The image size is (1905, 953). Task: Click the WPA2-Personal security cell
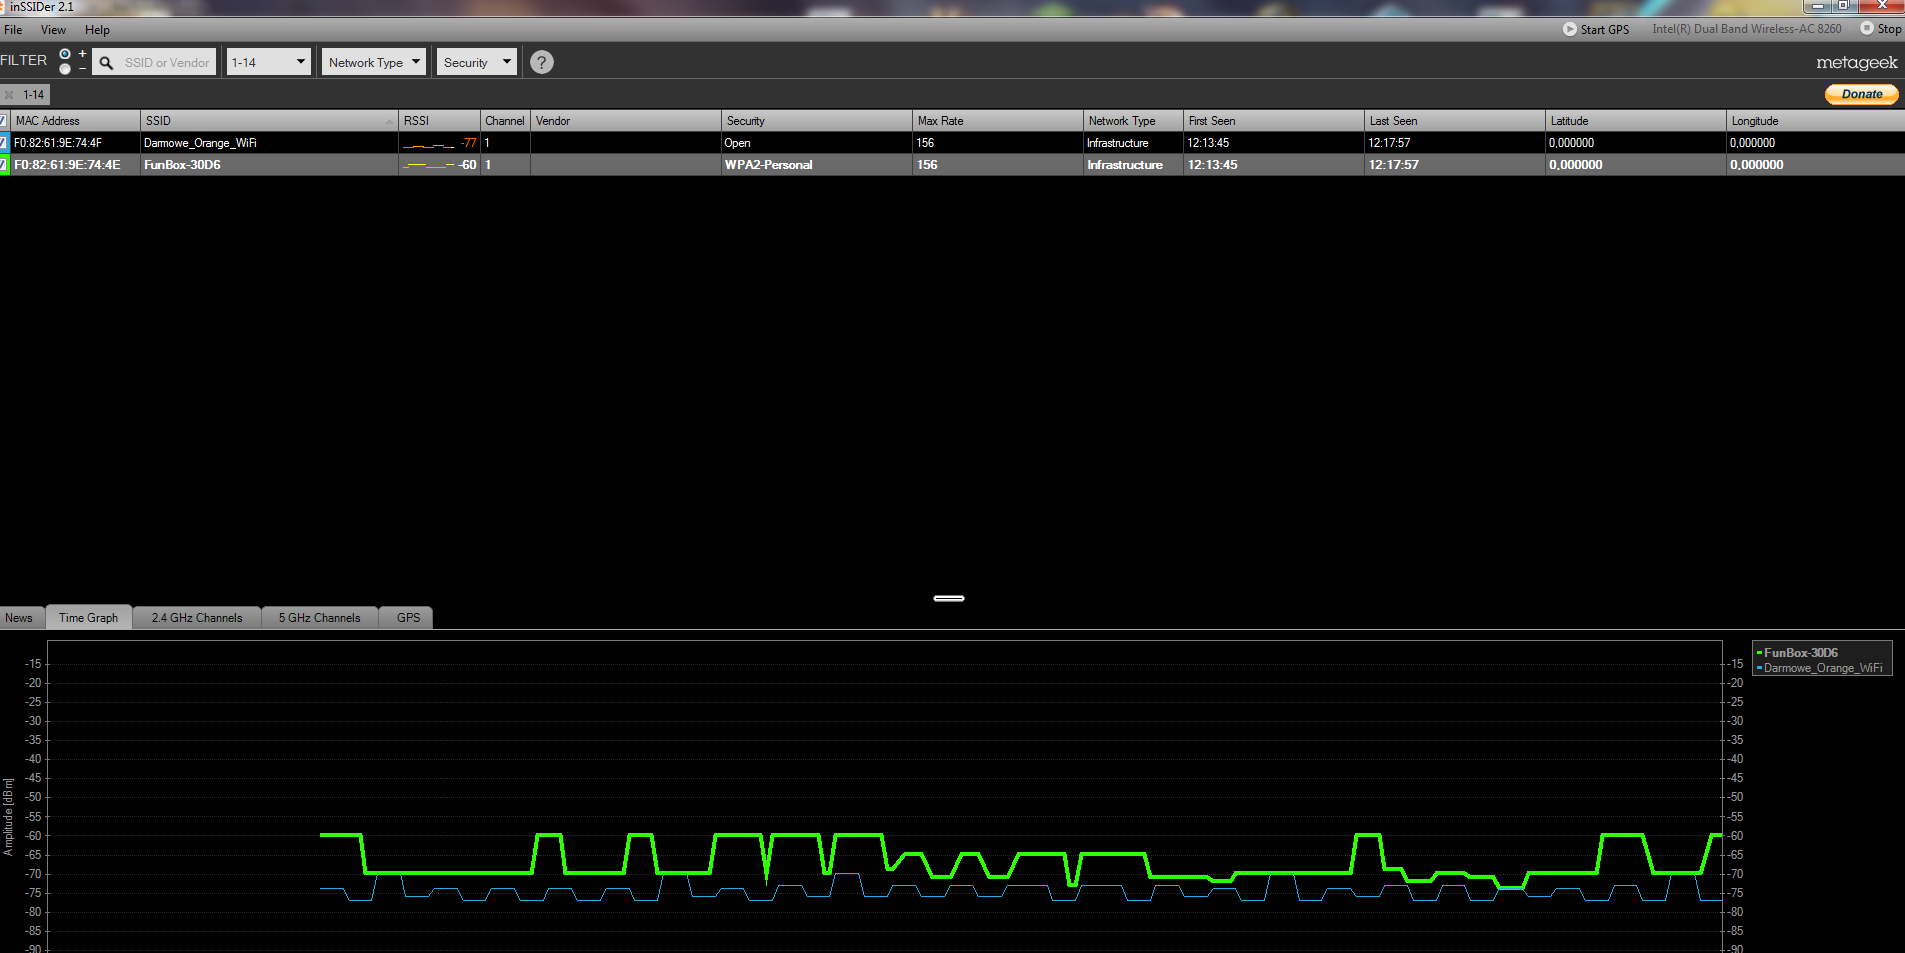coord(816,165)
